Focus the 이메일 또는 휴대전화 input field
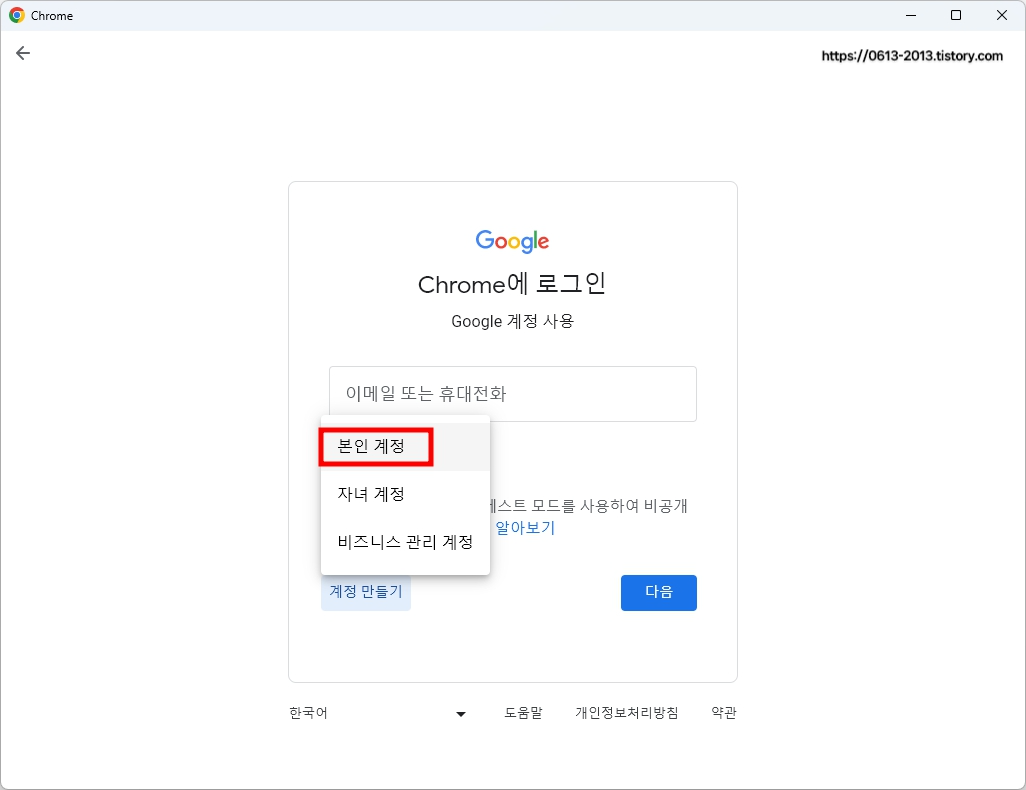Screen dimensions: 1026x790 pos(512,393)
